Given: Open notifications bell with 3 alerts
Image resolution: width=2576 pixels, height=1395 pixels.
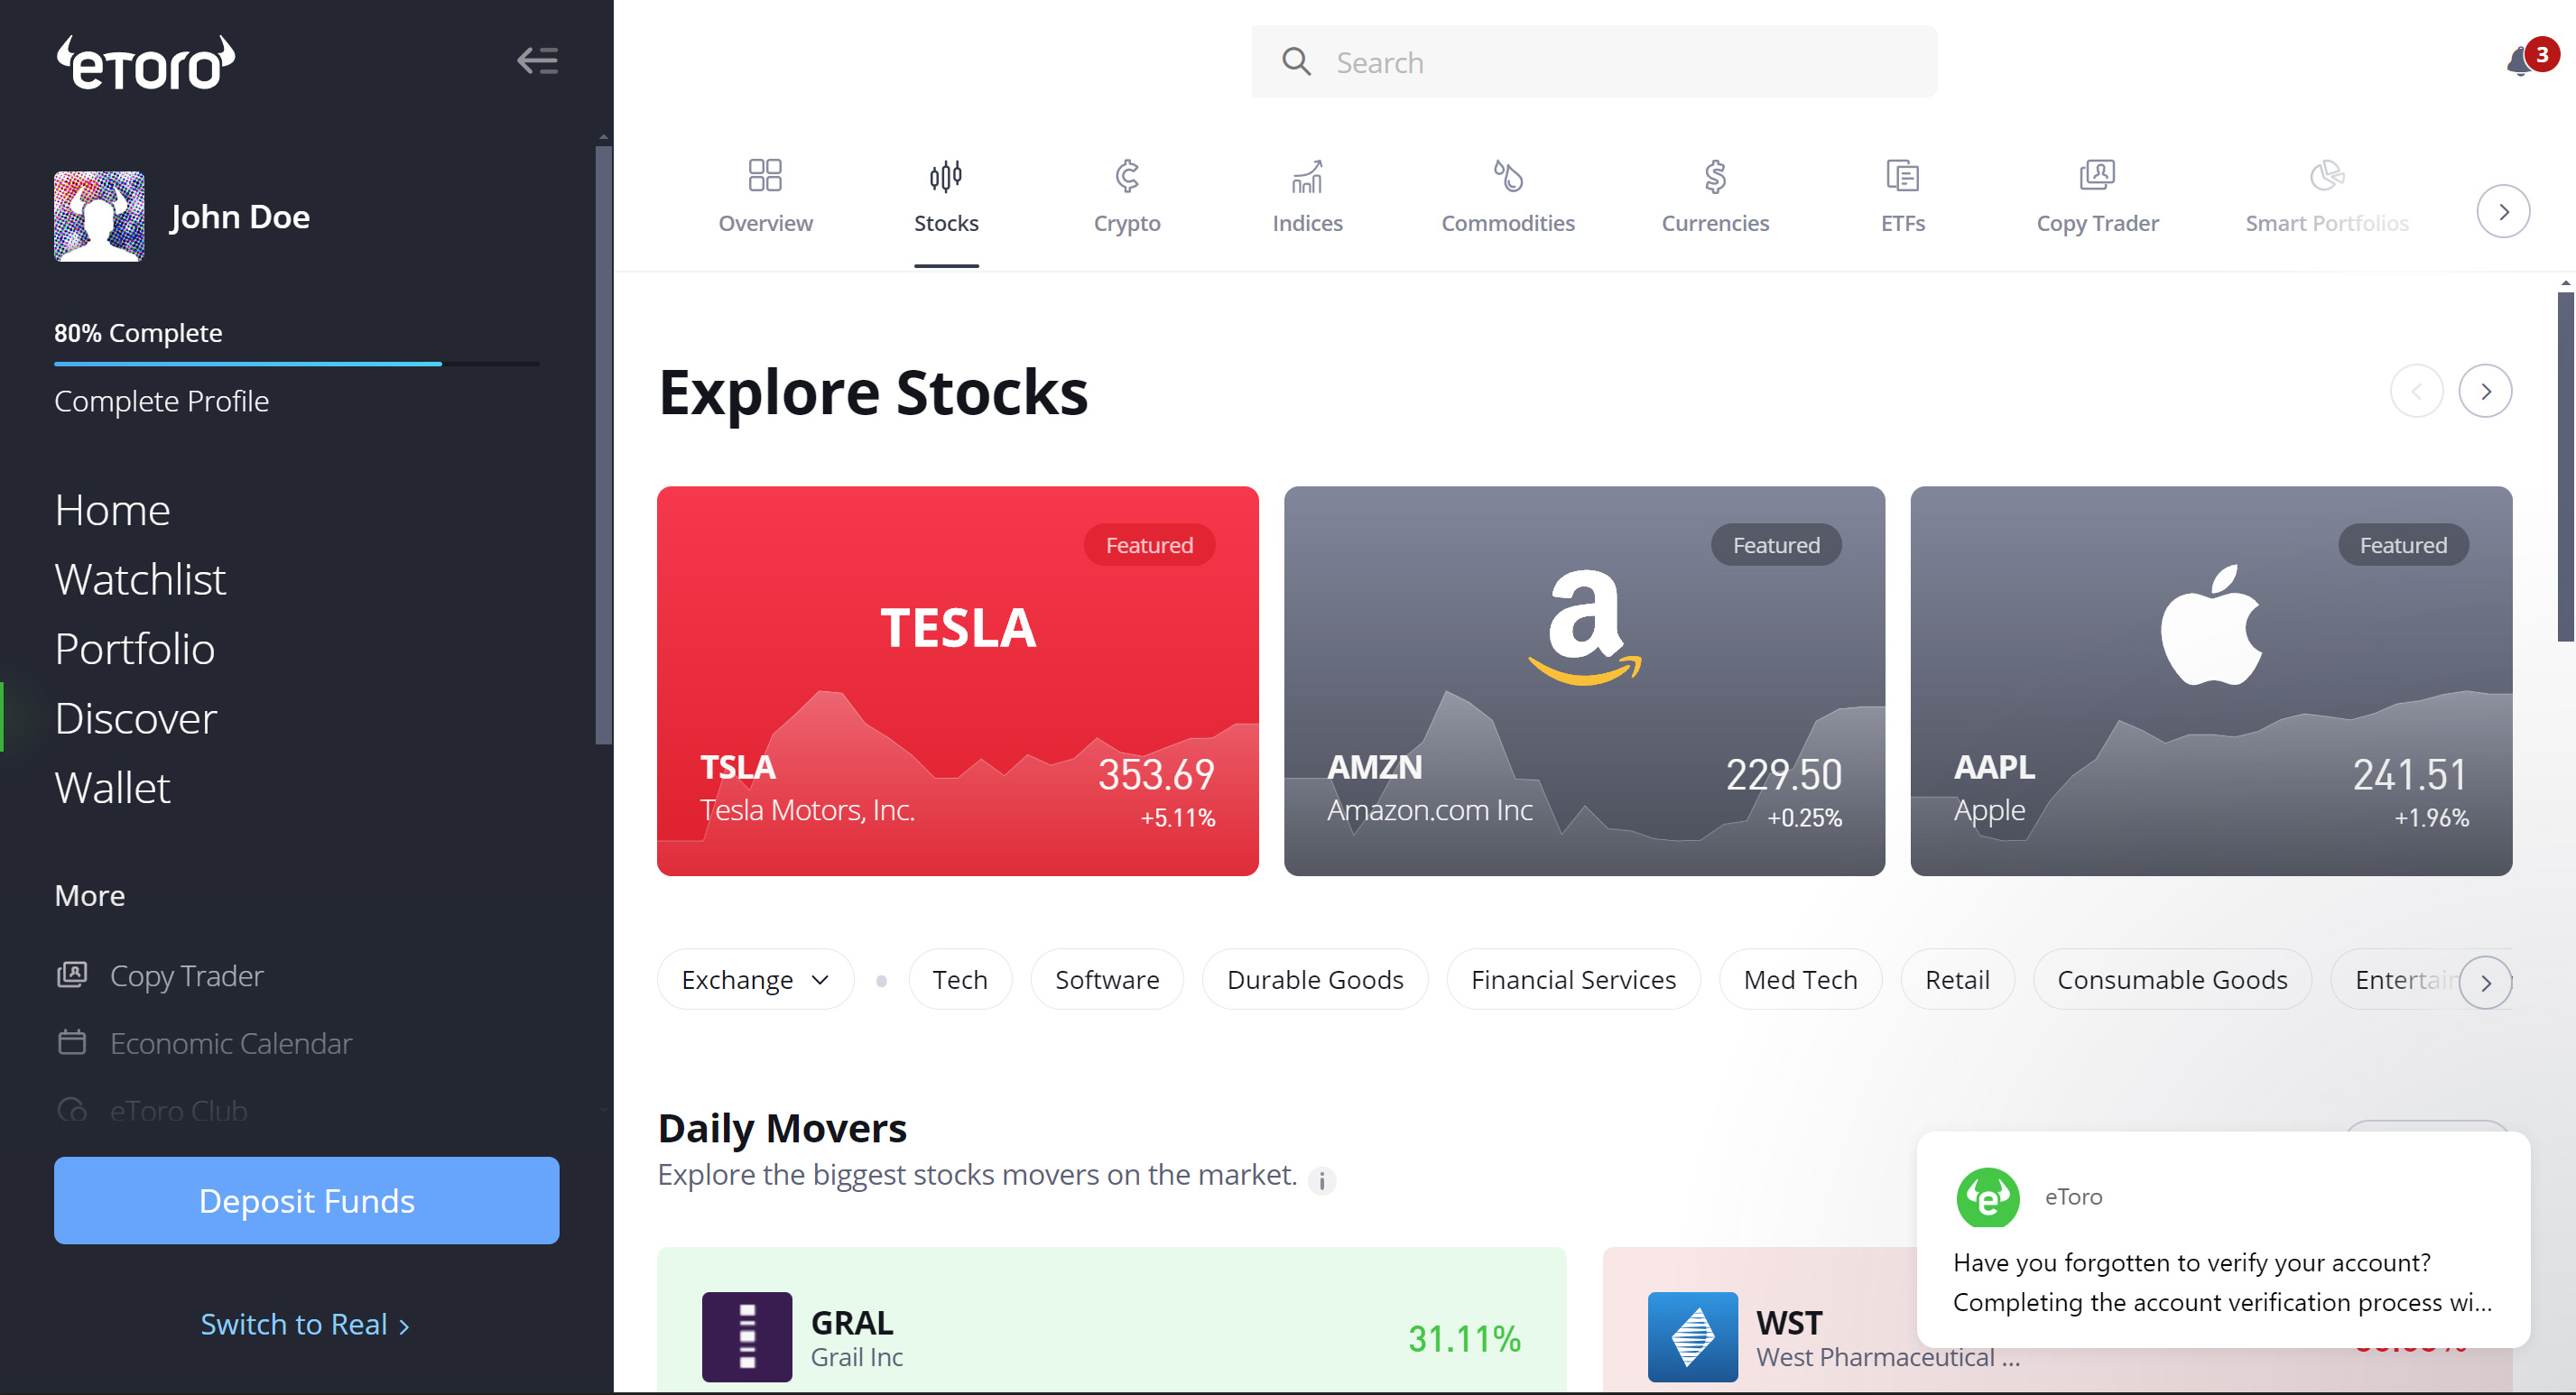Looking at the screenshot, I should pyautogui.click(x=2520, y=63).
